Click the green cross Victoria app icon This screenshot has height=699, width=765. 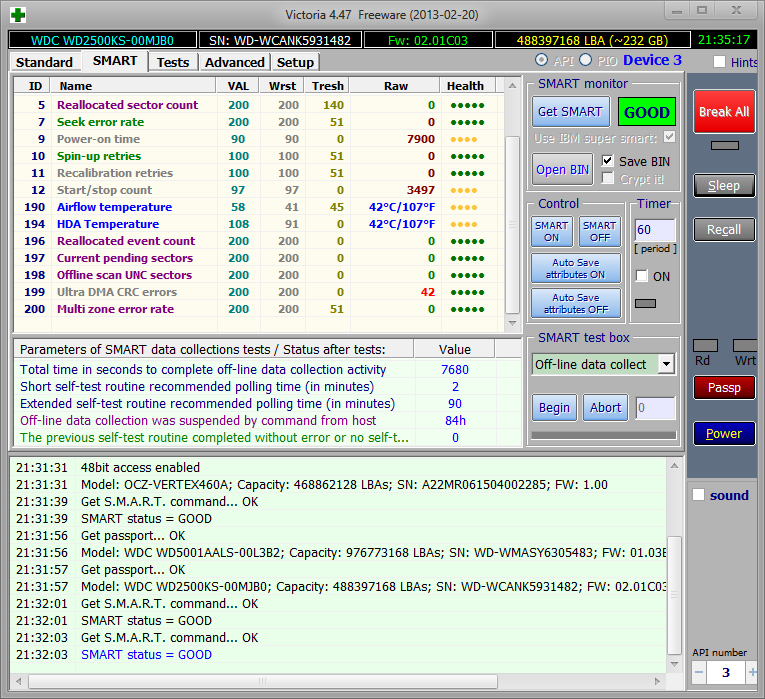pyautogui.click(x=18, y=14)
